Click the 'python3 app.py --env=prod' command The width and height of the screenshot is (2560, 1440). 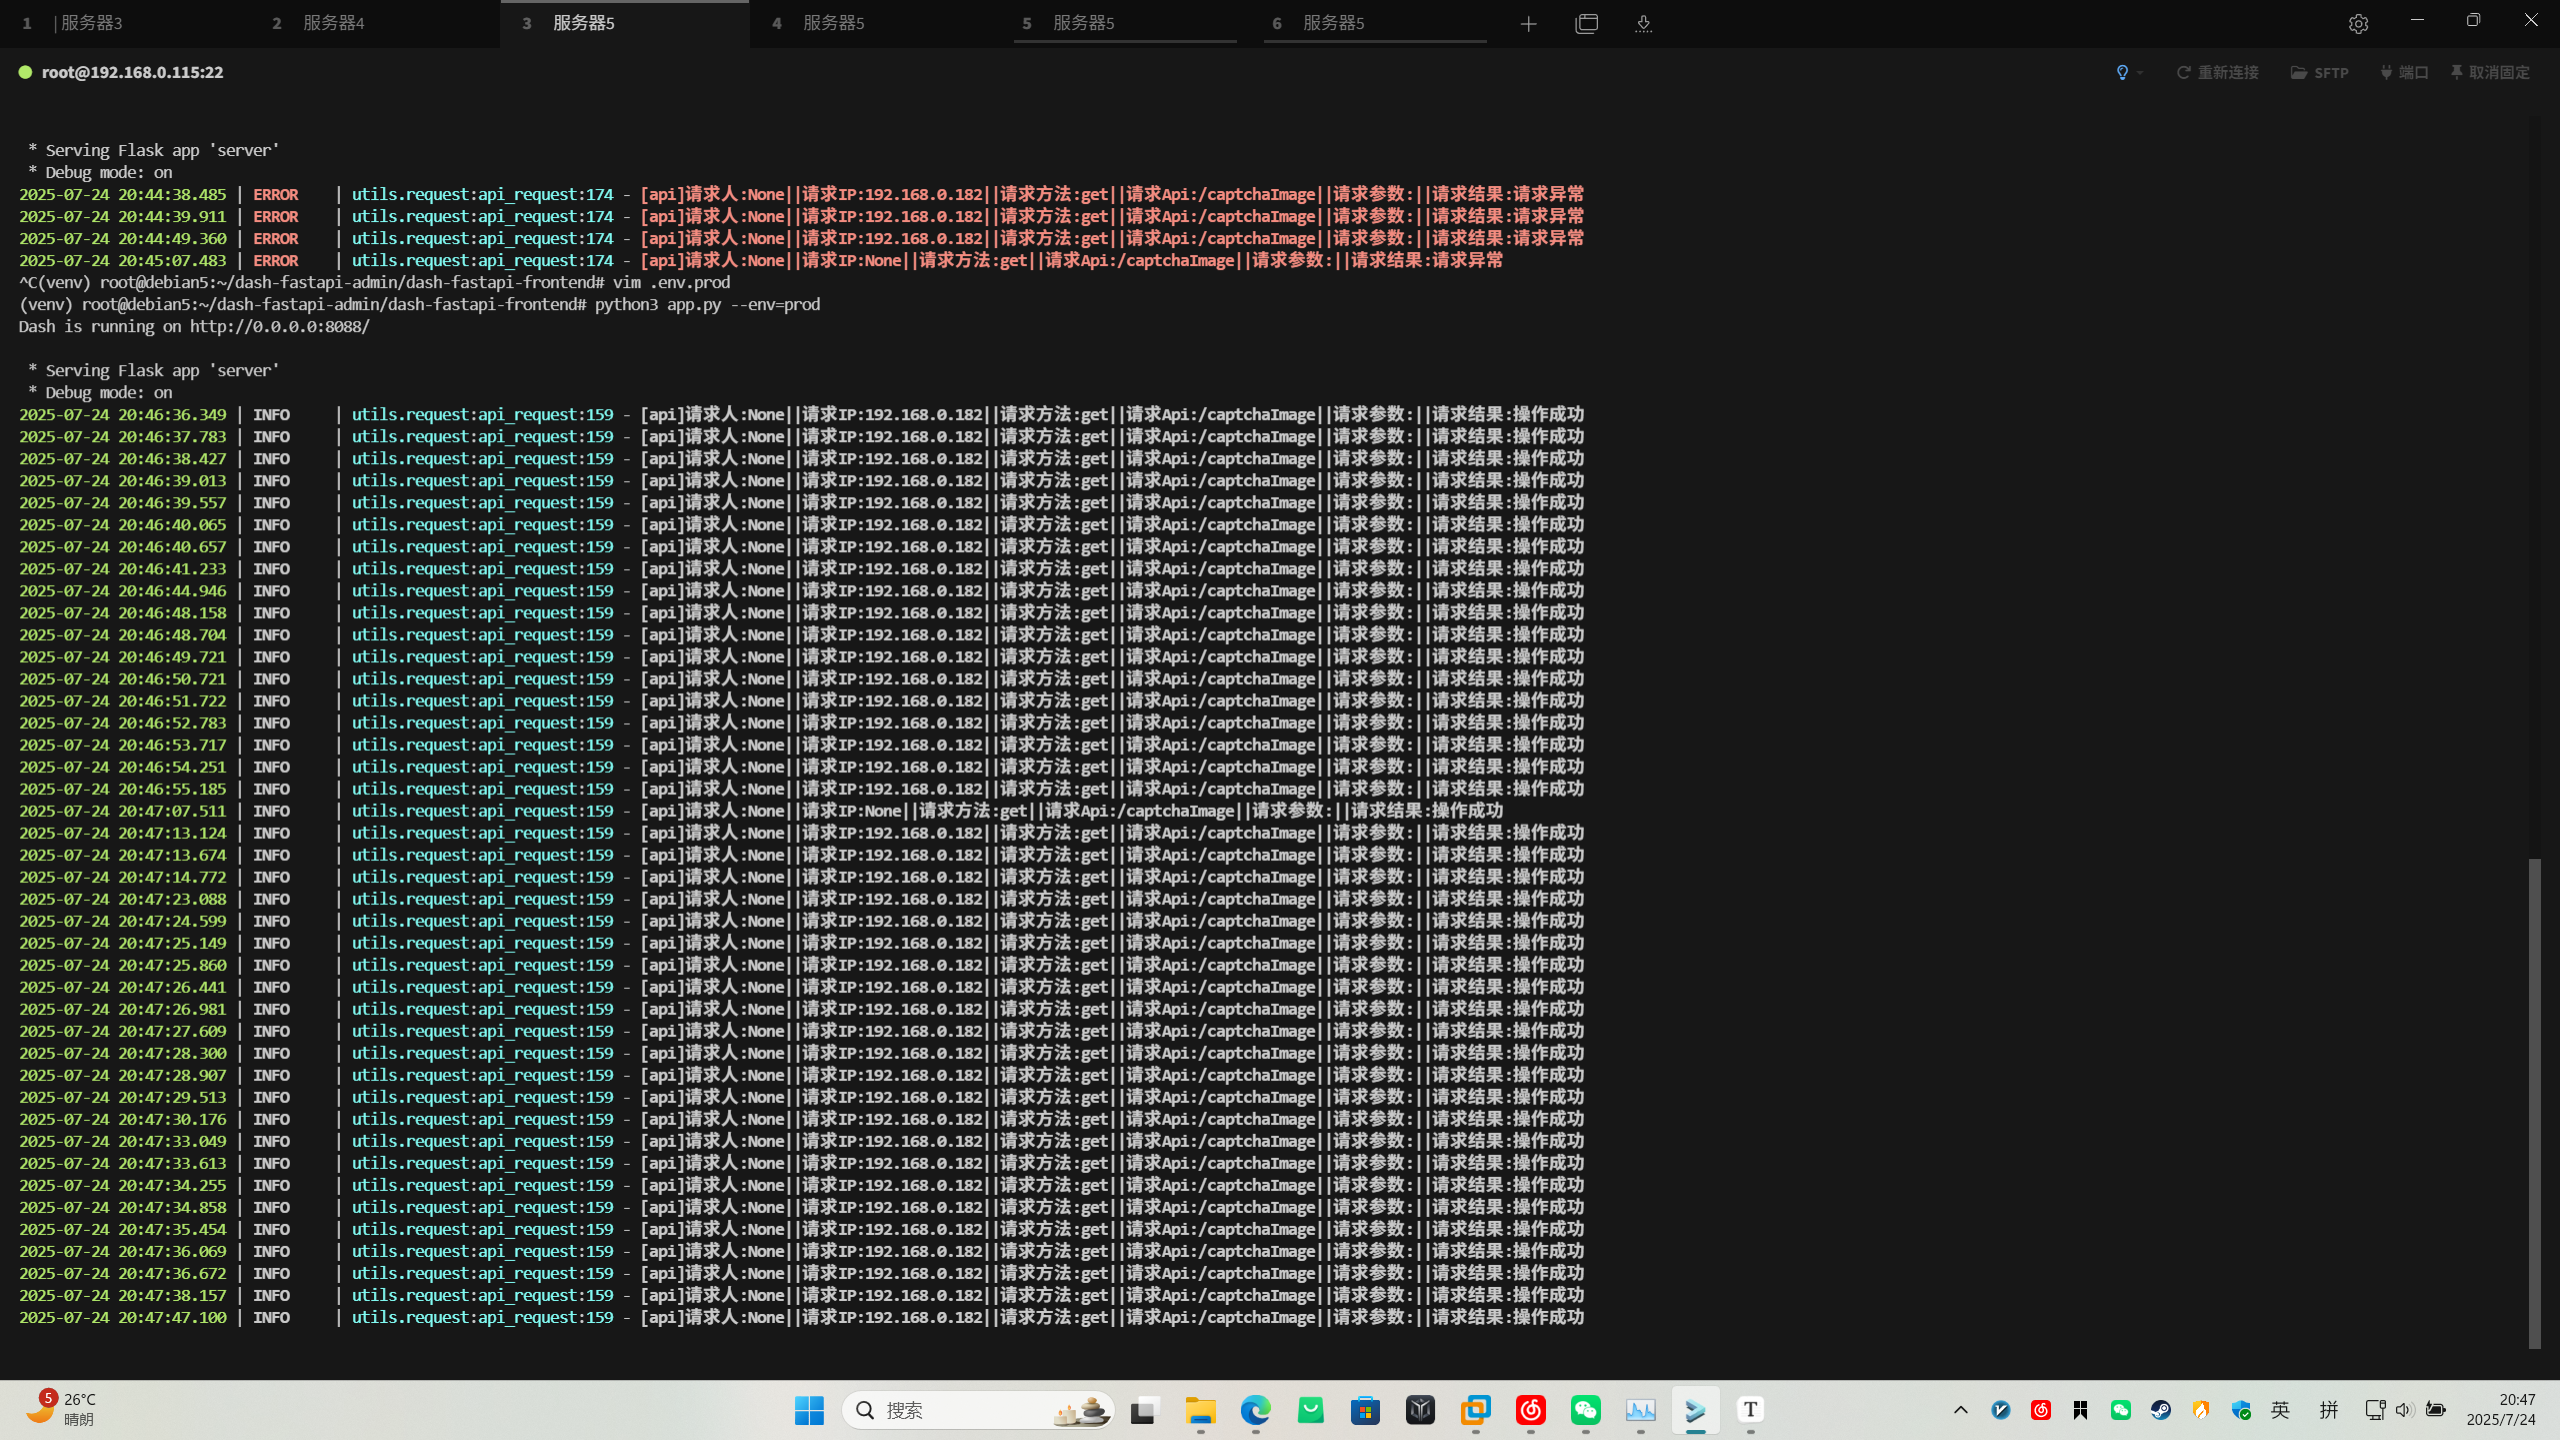(x=707, y=304)
